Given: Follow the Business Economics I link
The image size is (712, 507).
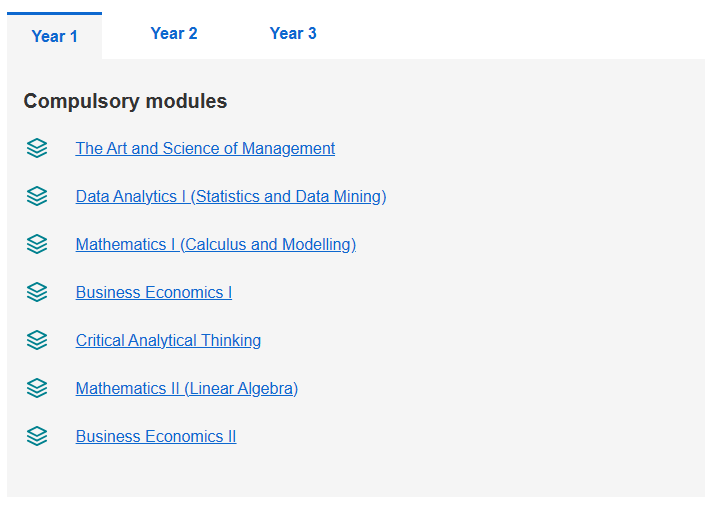Looking at the screenshot, I should pyautogui.click(x=154, y=292).
